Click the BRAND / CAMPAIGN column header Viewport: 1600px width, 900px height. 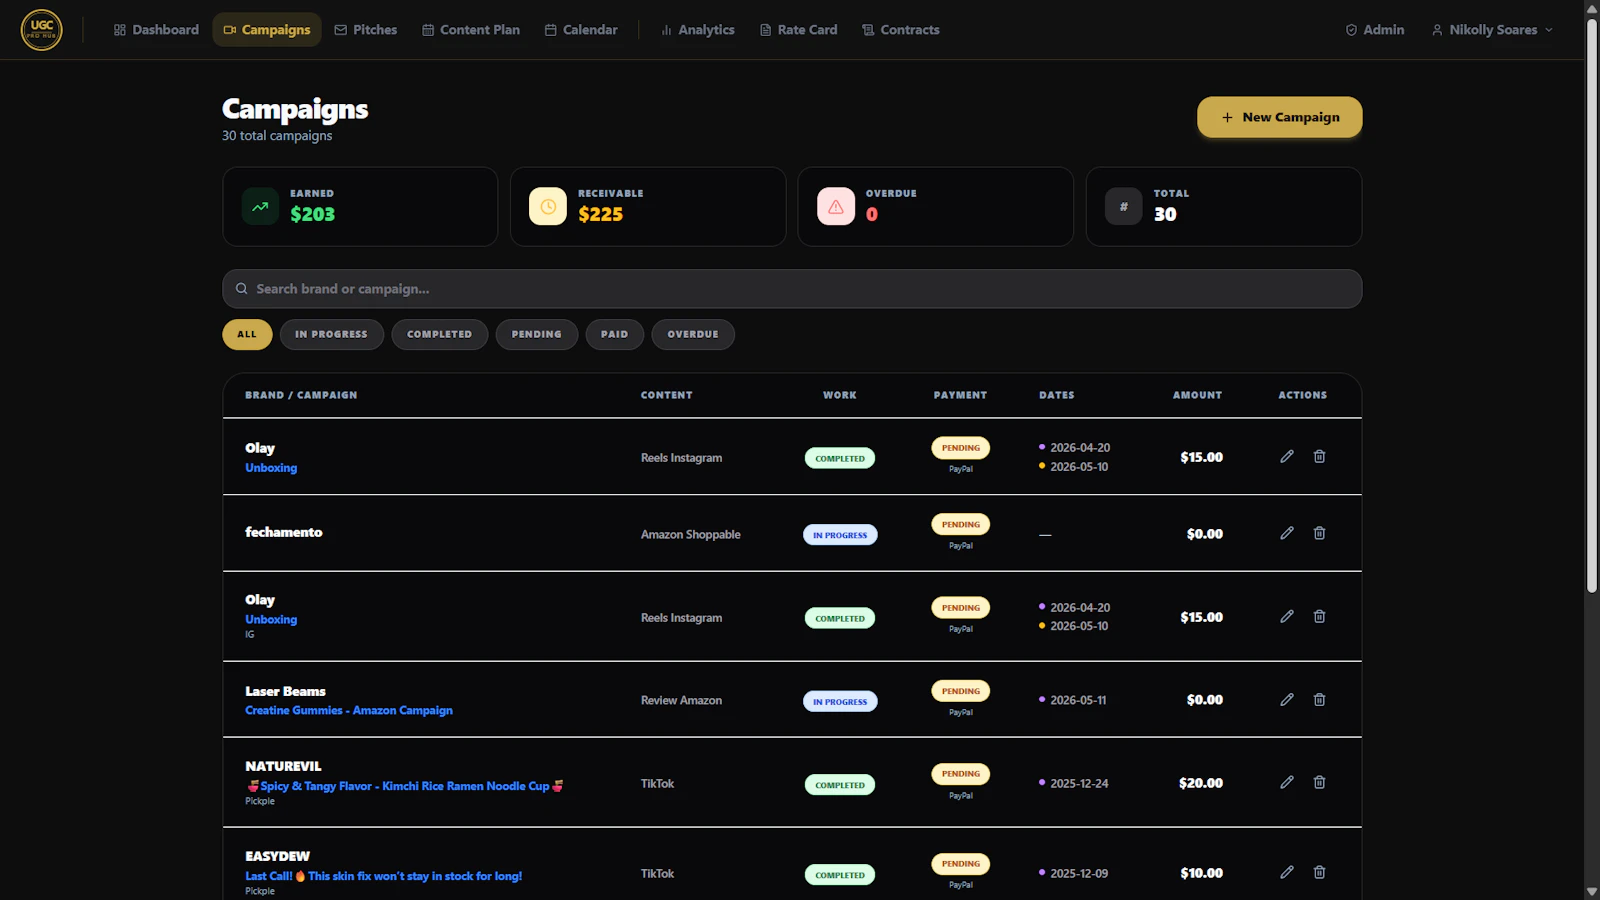[301, 395]
